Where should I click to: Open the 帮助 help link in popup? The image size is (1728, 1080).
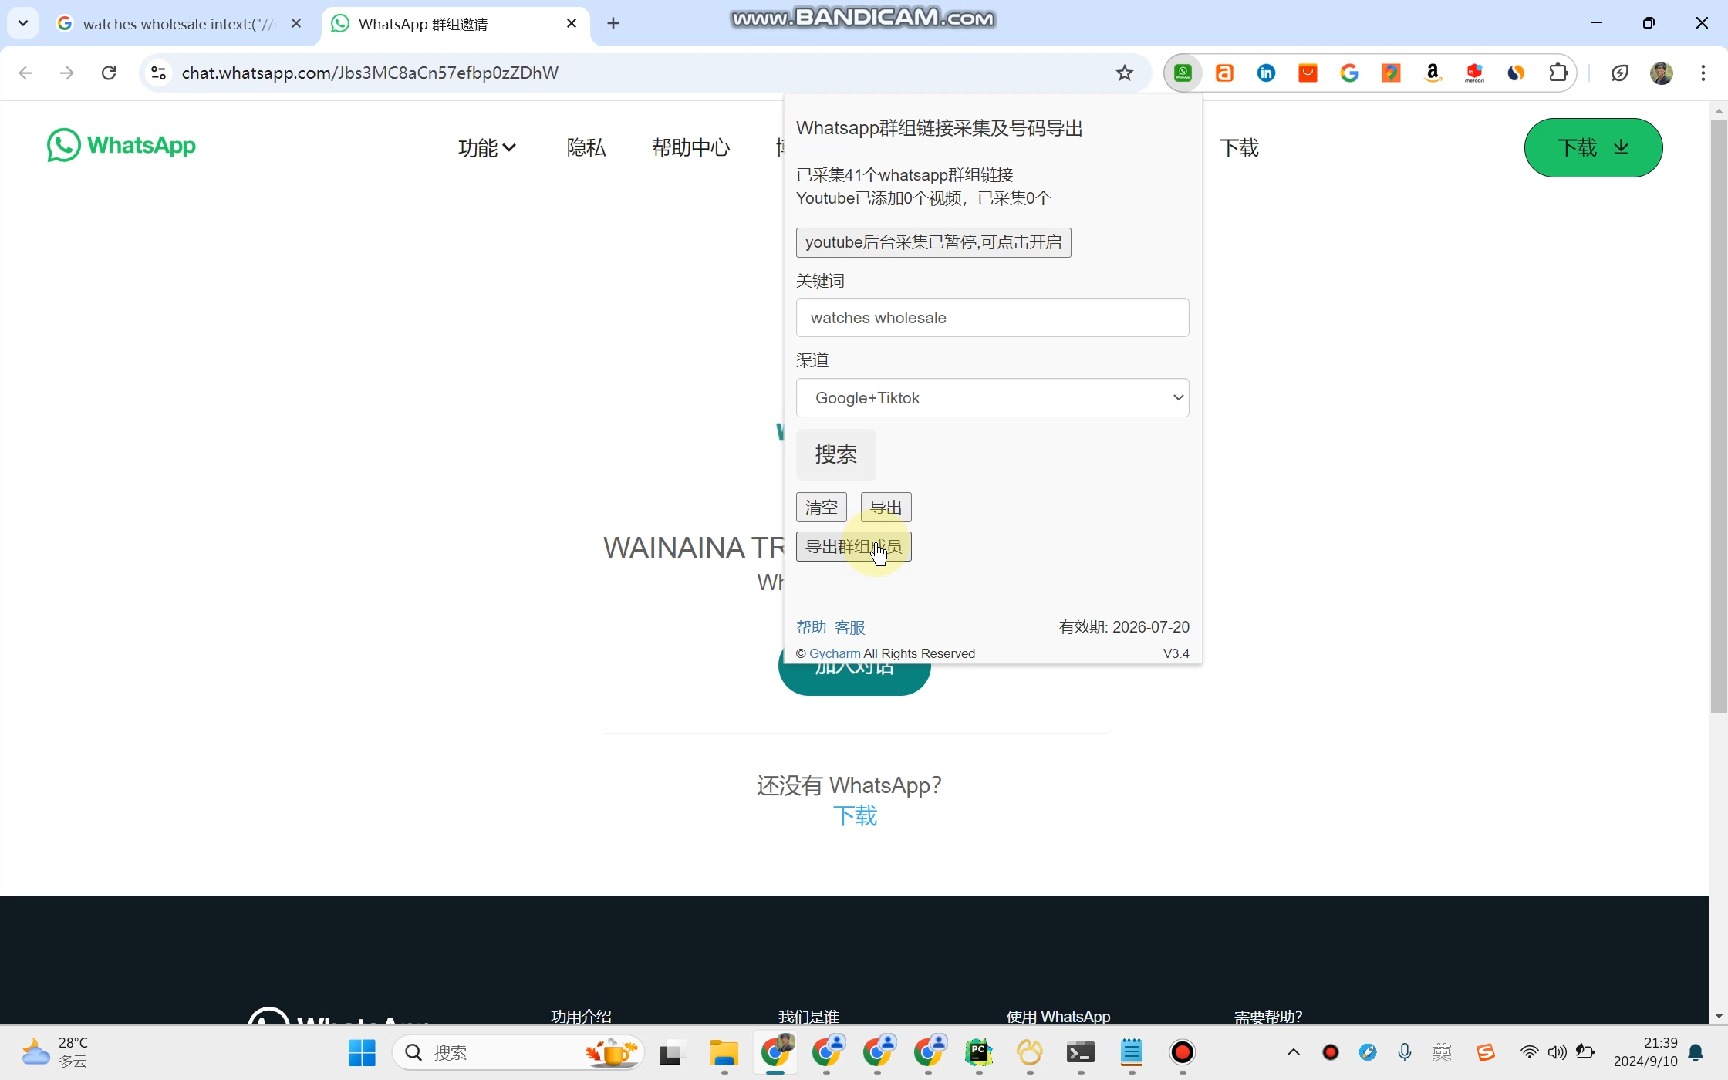(x=811, y=627)
